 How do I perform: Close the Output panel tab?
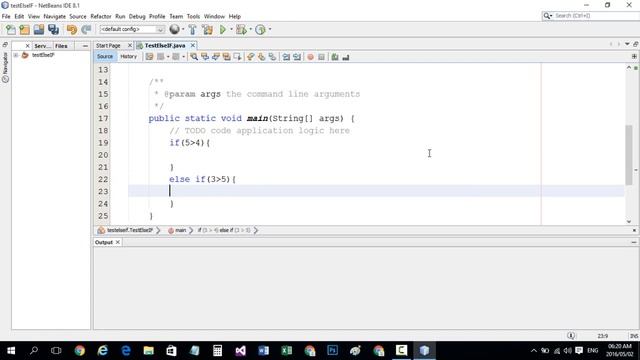click(x=118, y=242)
